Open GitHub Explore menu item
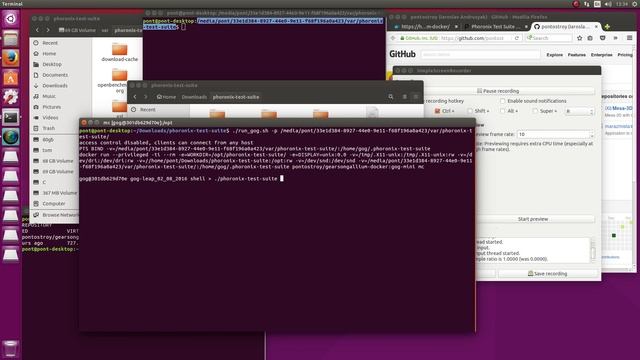Viewport: 640px width, 360px height. pyautogui.click(x=554, y=55)
